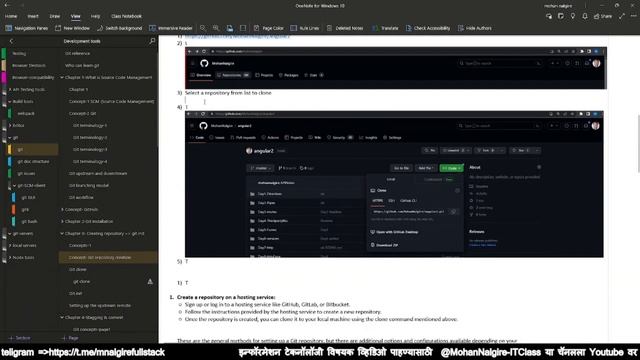Run Check Accessibility

pyautogui.click(x=428, y=28)
